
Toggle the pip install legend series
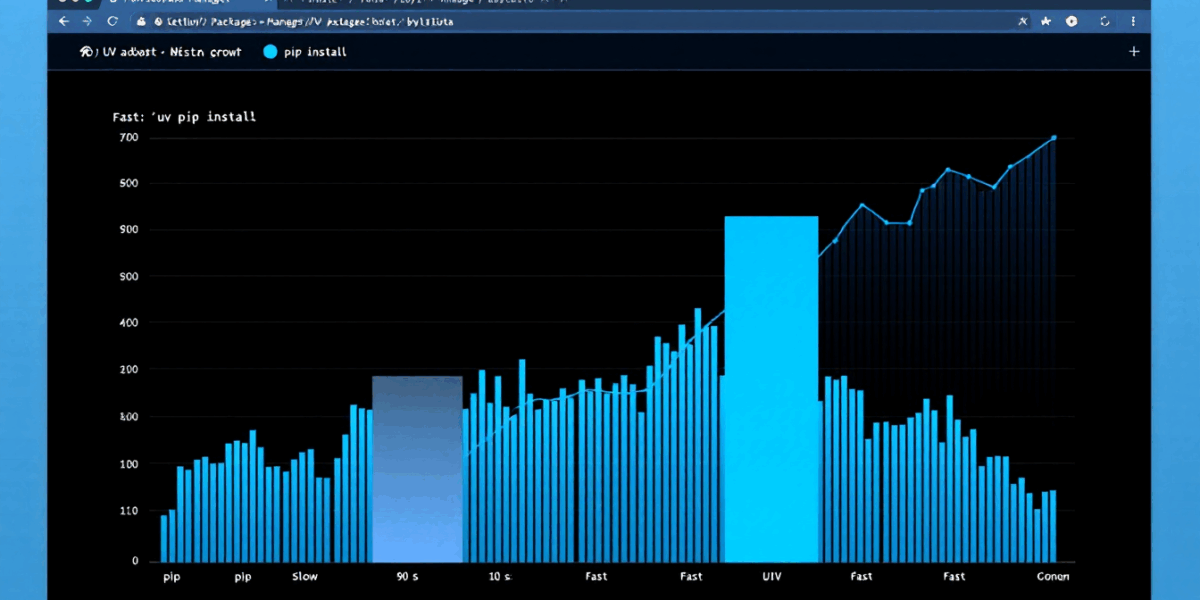tap(305, 52)
